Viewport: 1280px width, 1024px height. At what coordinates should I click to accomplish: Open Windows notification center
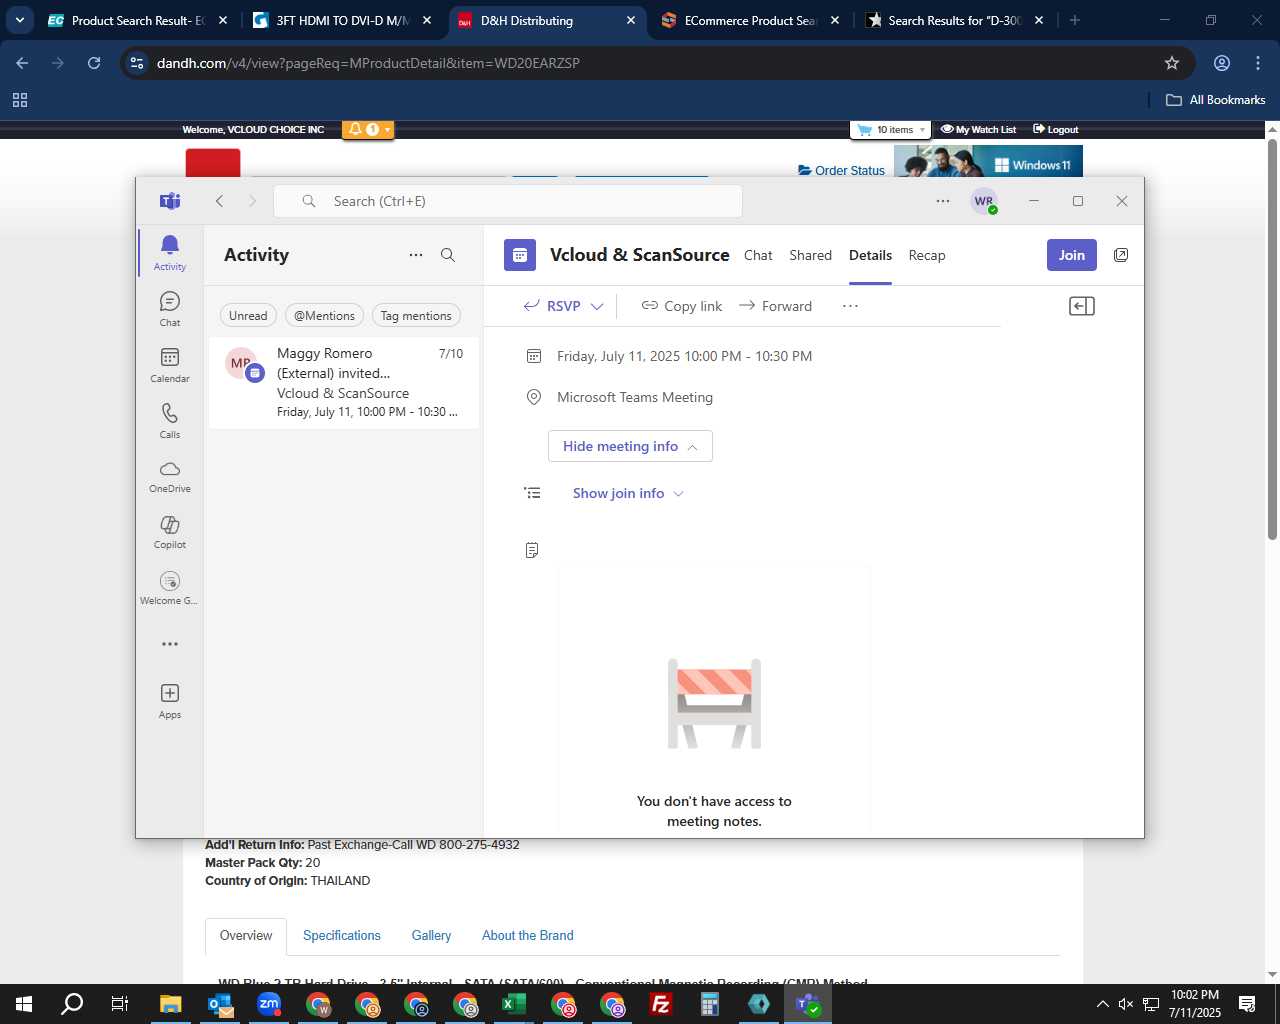pos(1247,1004)
